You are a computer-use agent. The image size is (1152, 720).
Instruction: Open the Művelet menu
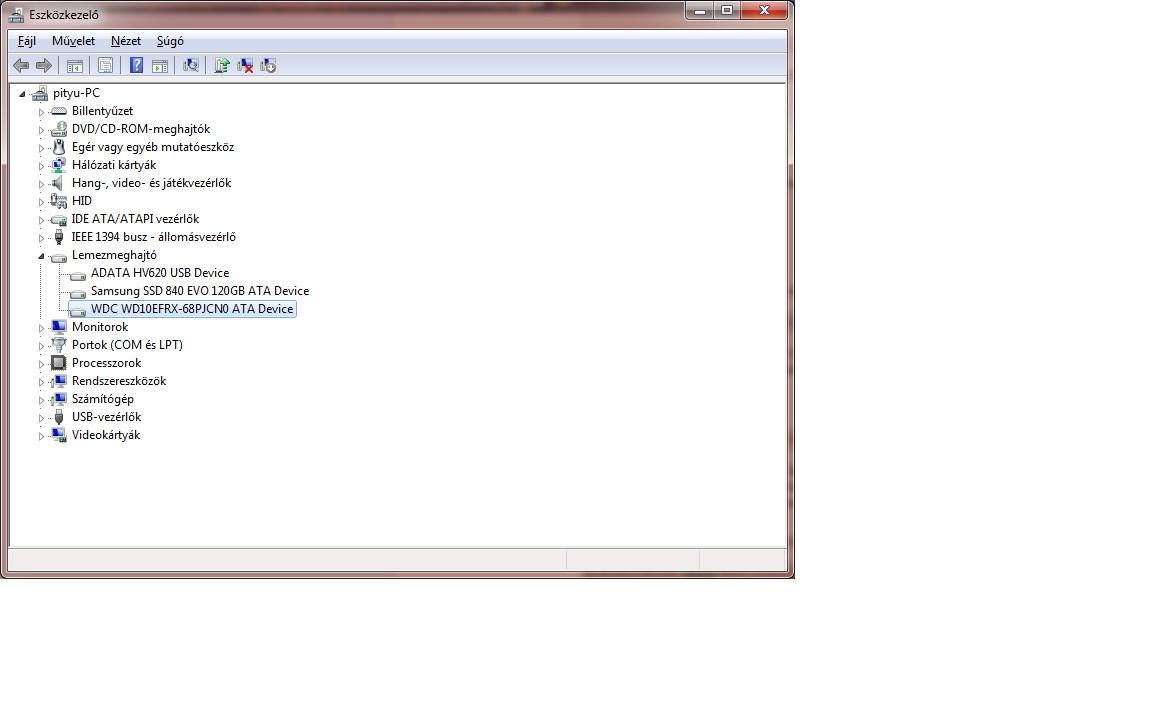(73, 41)
